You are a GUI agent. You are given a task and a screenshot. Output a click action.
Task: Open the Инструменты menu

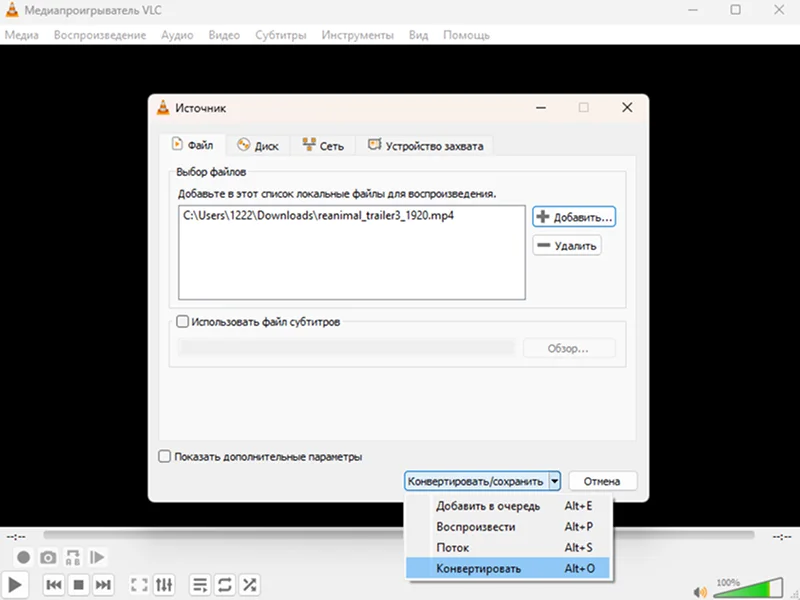357,35
